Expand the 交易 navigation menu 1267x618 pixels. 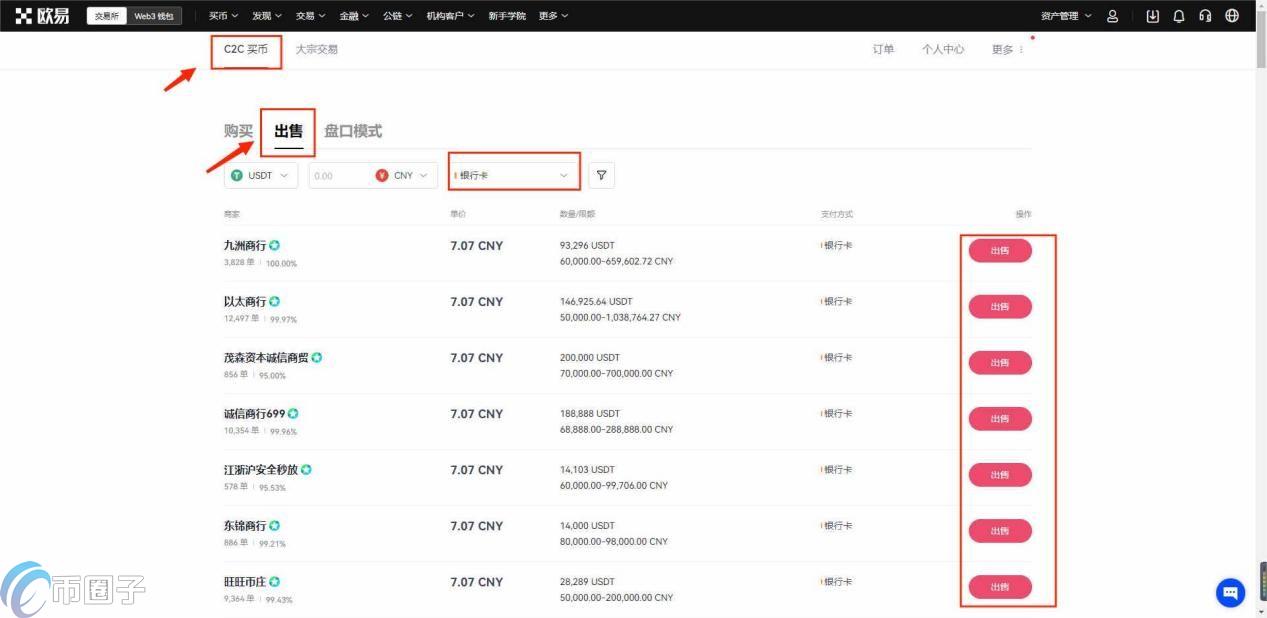[x=311, y=16]
